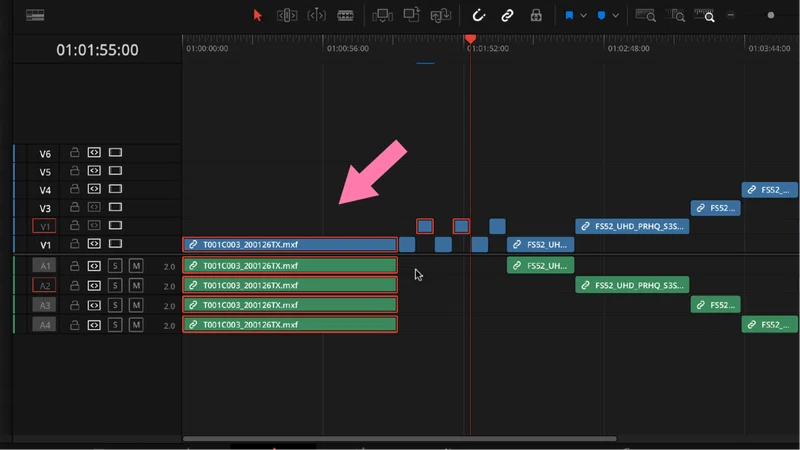Image resolution: width=800 pixels, height=450 pixels.
Task: Click the Custom Zoom icon
Action: [705, 15]
